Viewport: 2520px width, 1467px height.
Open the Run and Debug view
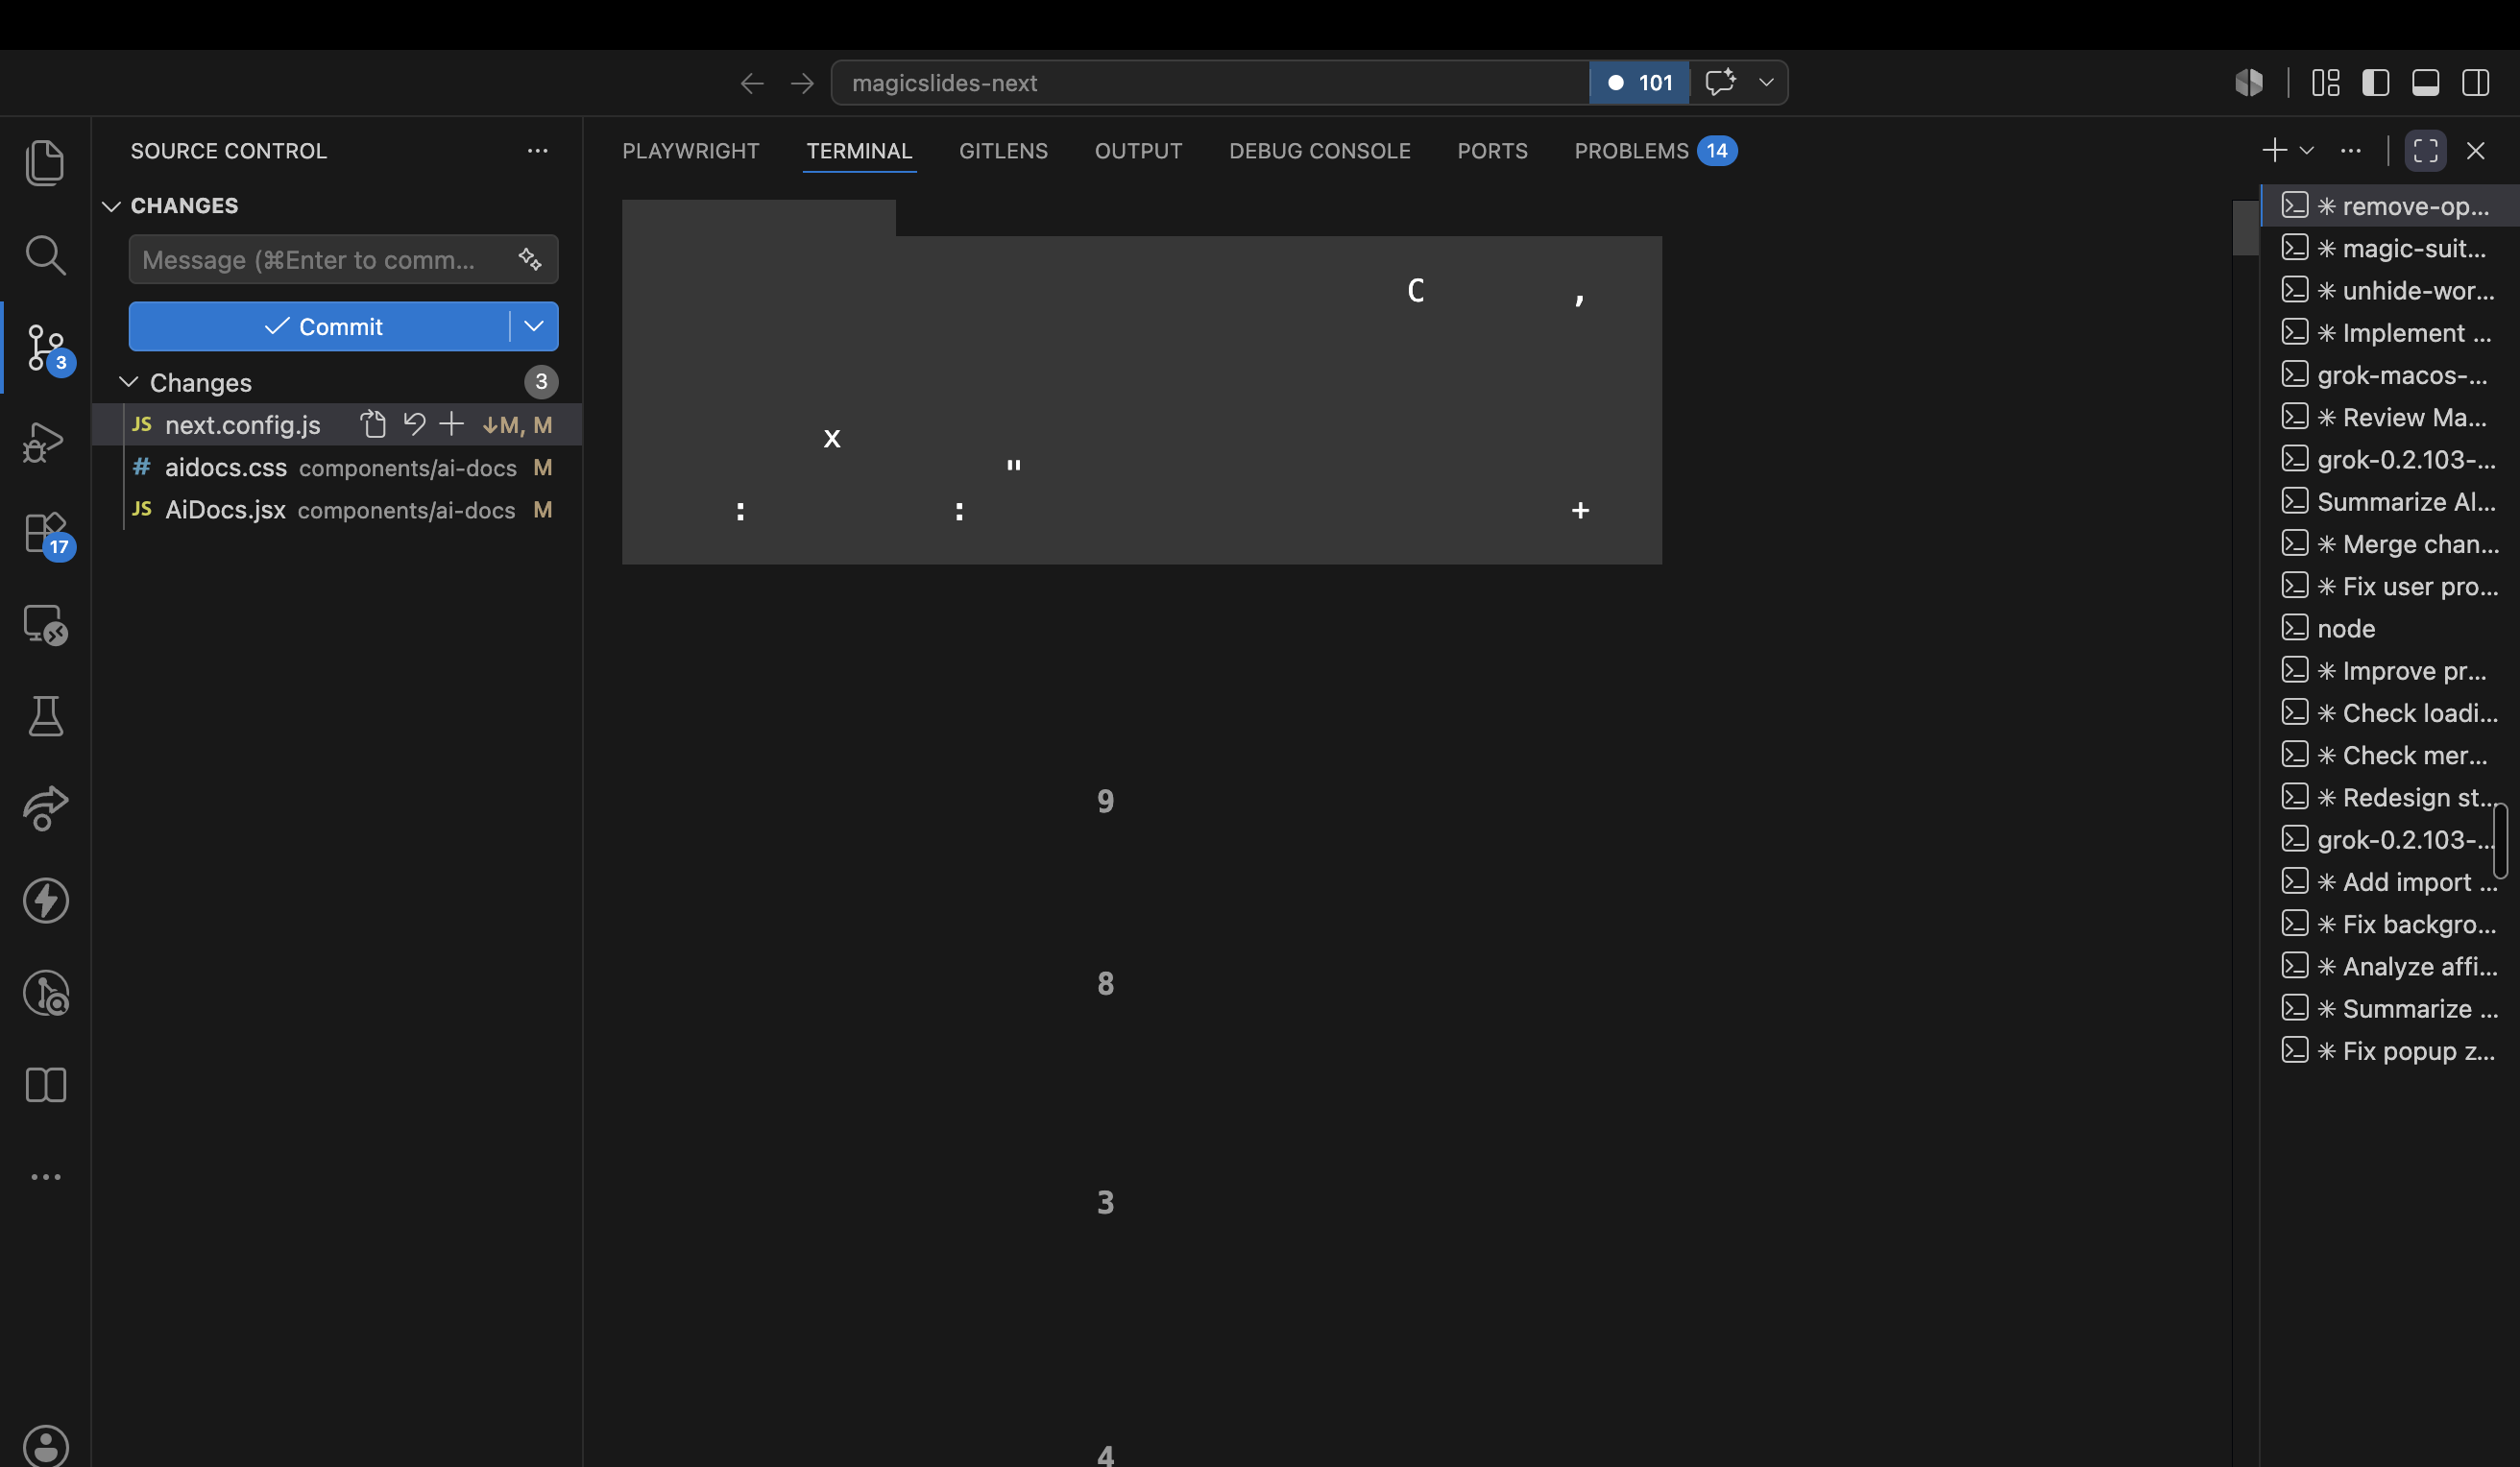(45, 441)
